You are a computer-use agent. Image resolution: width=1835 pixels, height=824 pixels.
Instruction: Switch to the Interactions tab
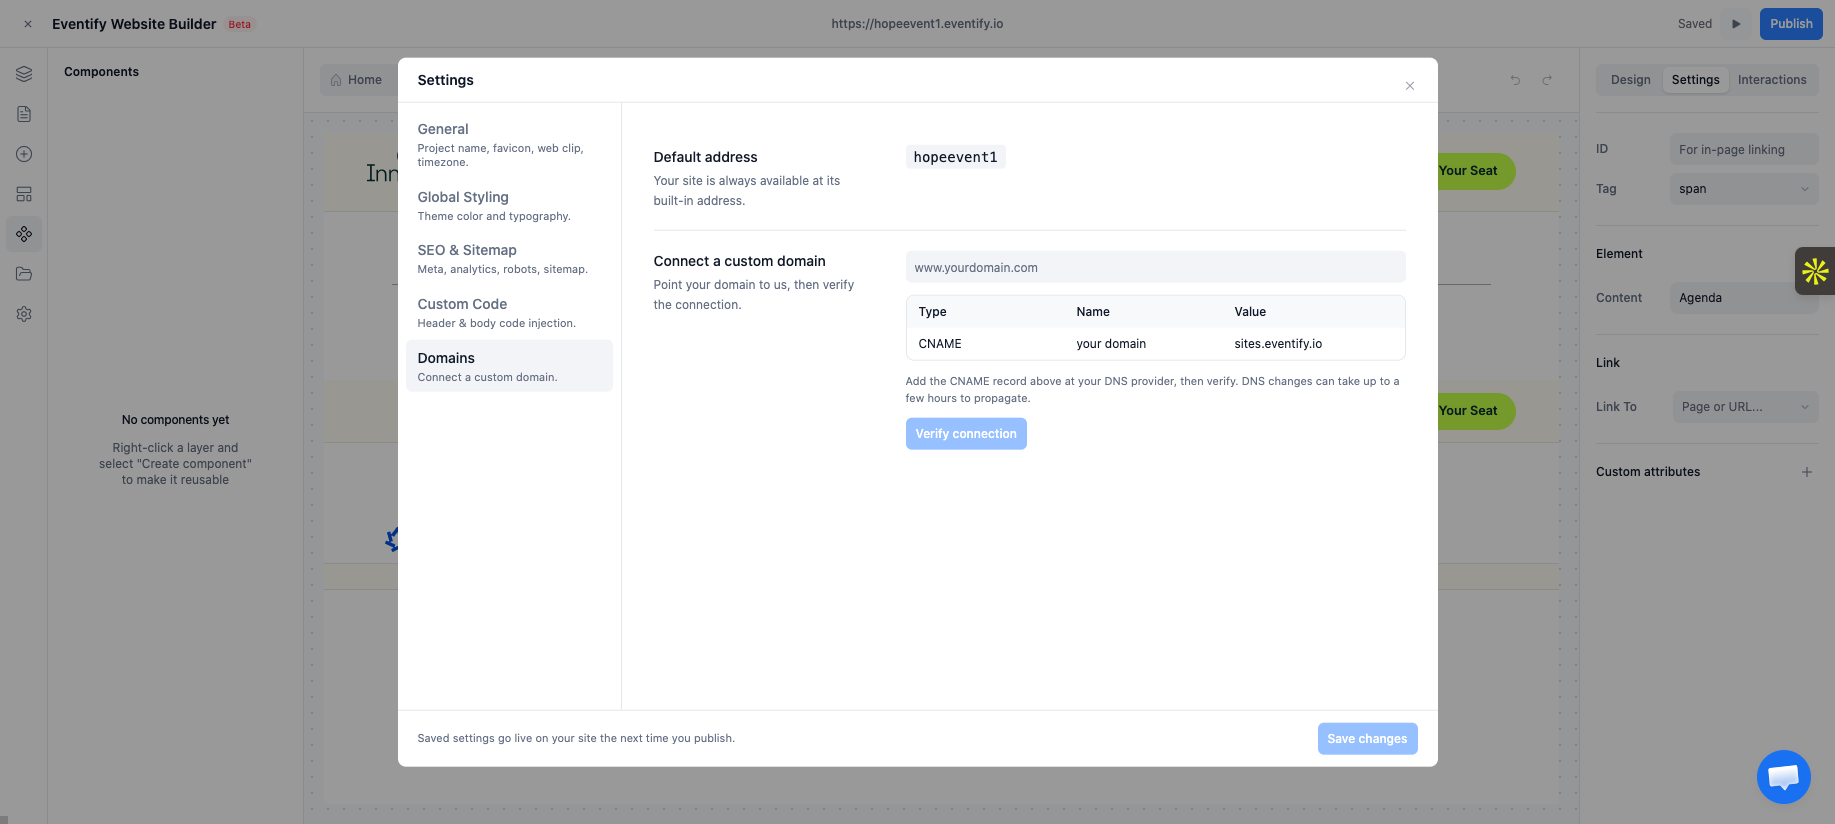click(1772, 80)
